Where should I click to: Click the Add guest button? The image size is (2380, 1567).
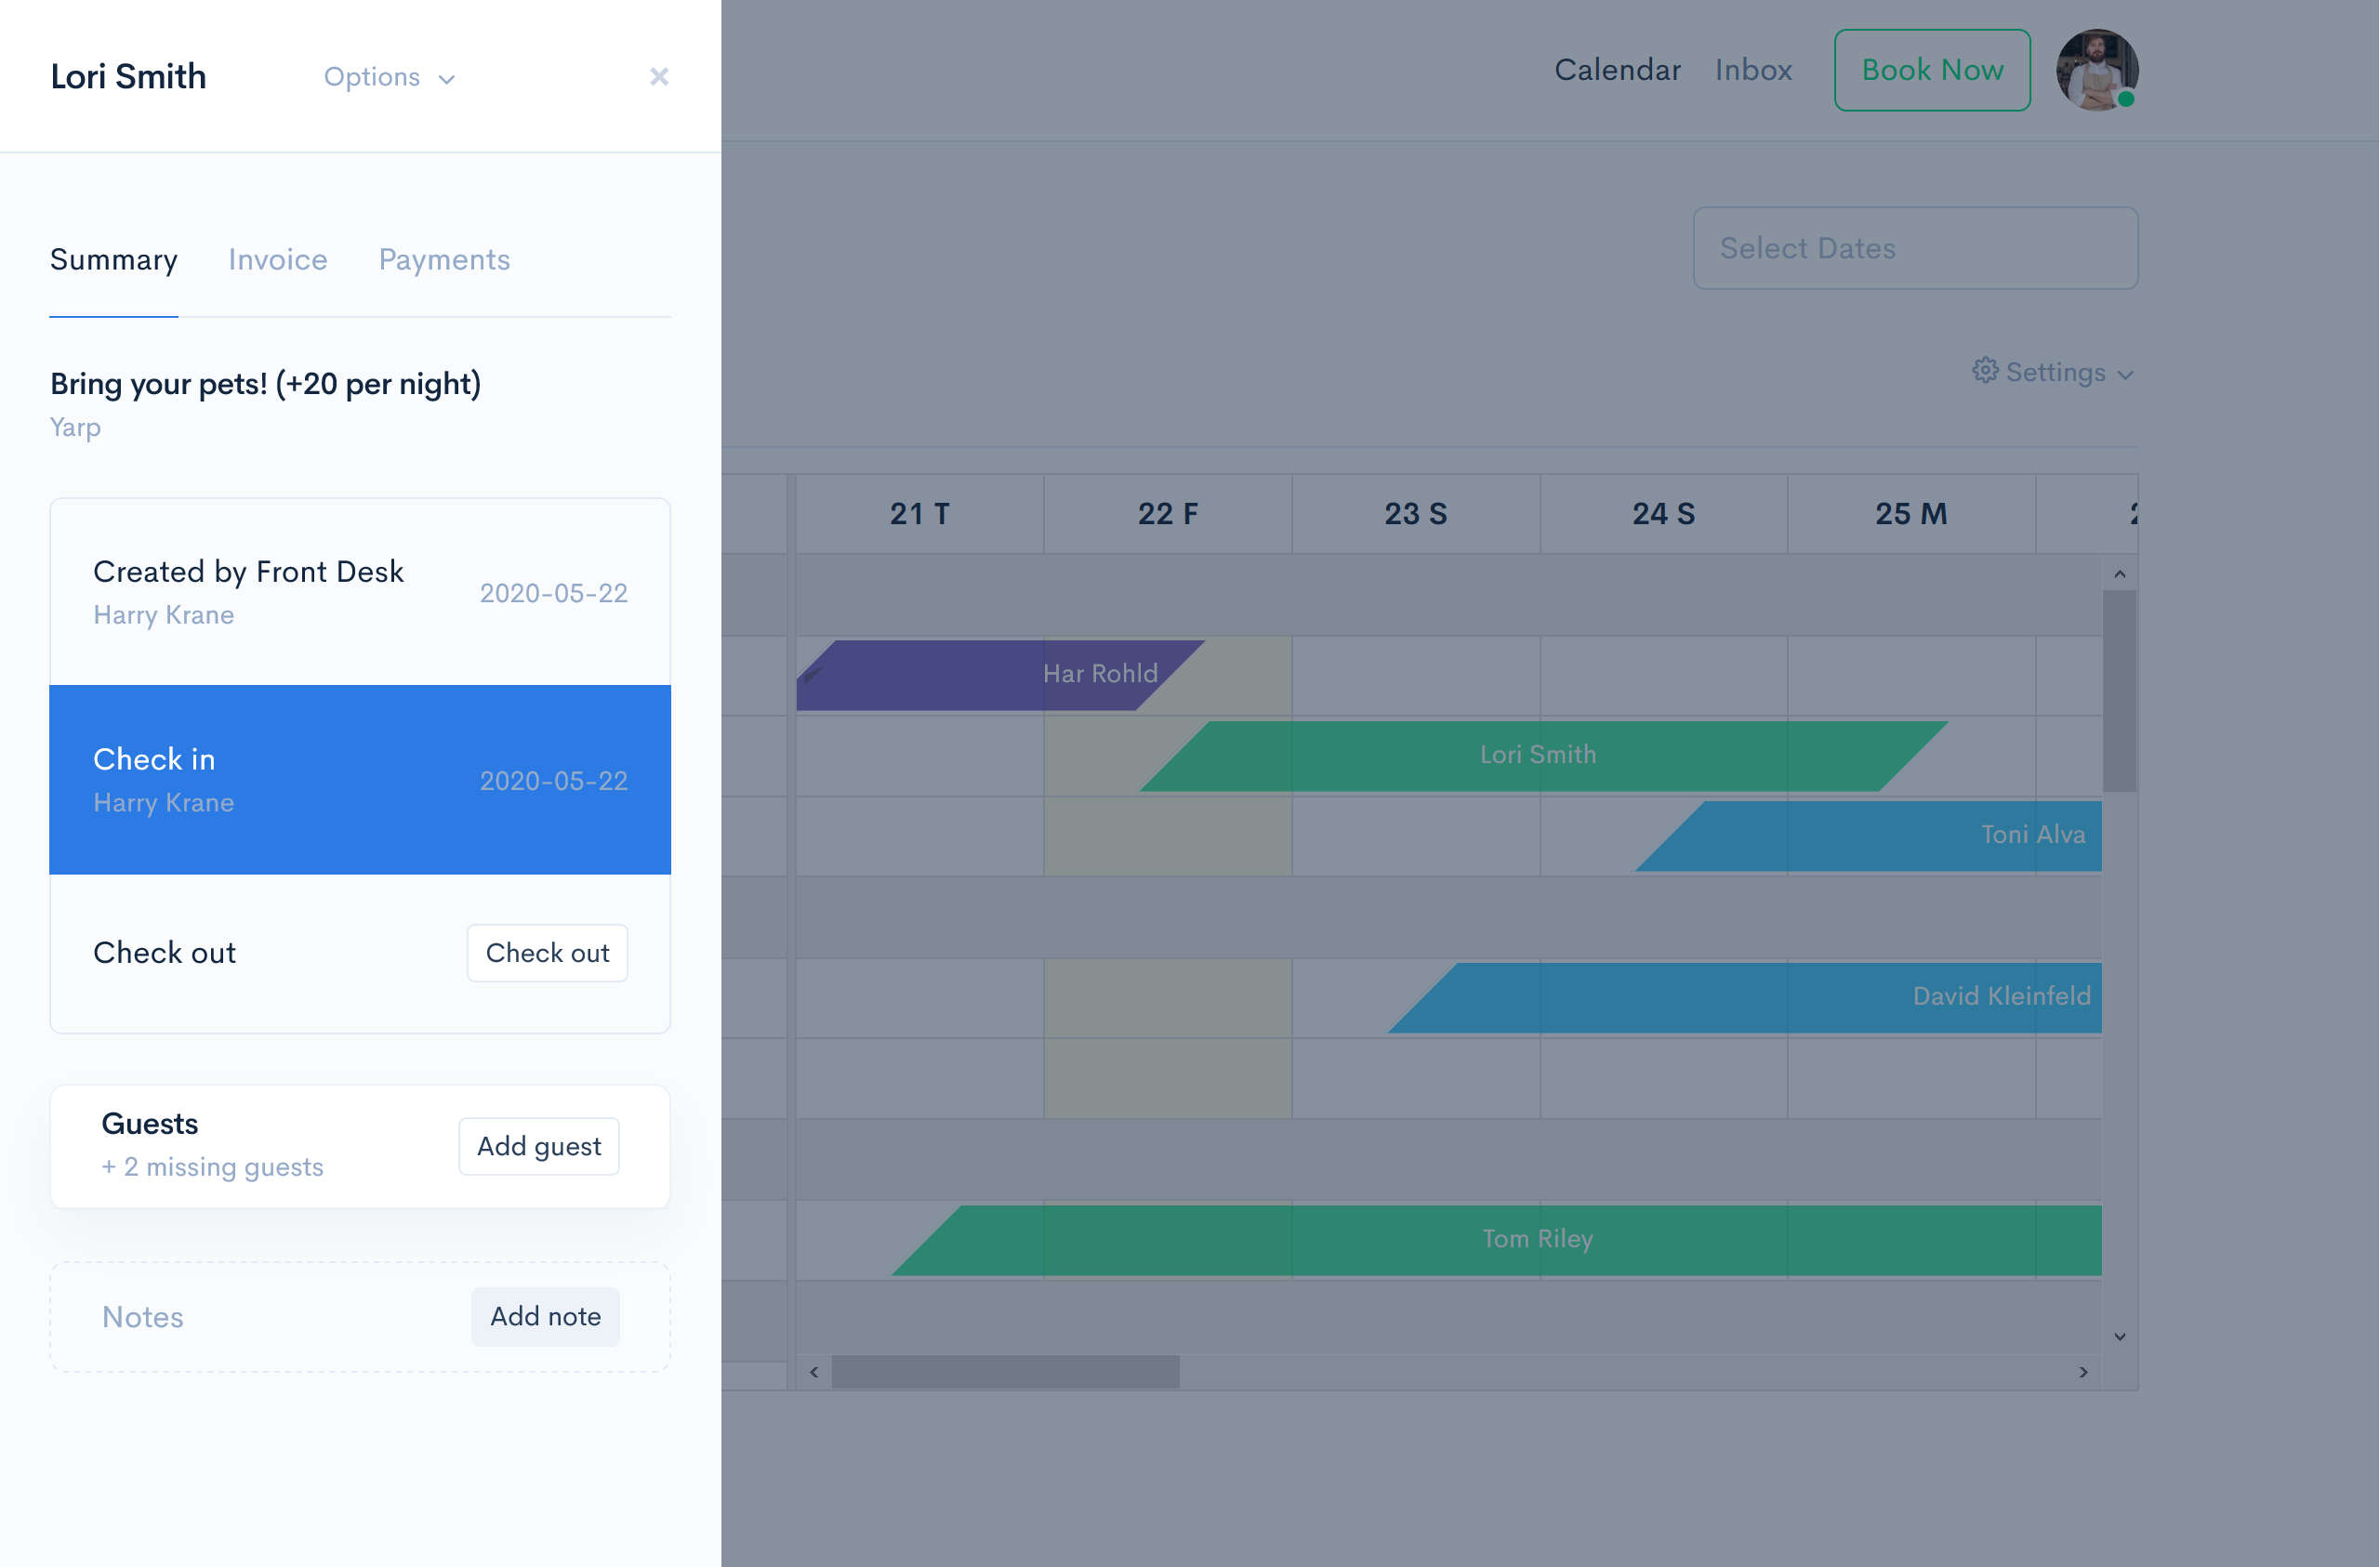(x=536, y=1146)
